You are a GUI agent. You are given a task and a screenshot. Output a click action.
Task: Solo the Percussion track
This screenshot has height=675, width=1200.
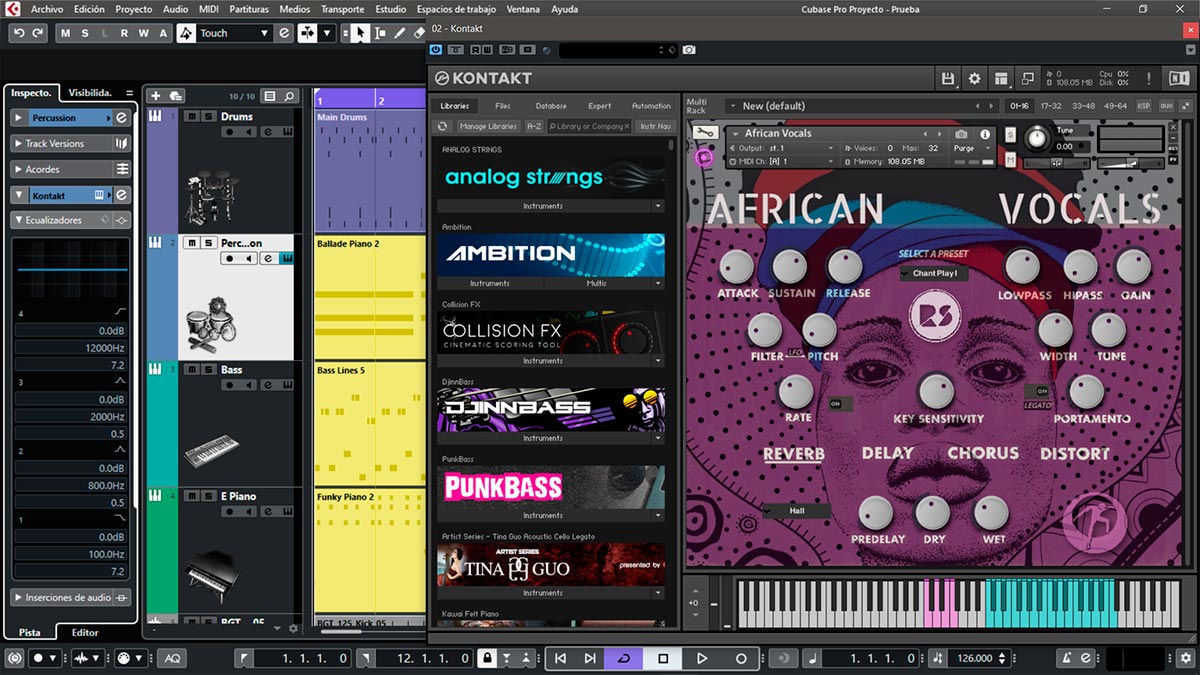click(x=207, y=242)
